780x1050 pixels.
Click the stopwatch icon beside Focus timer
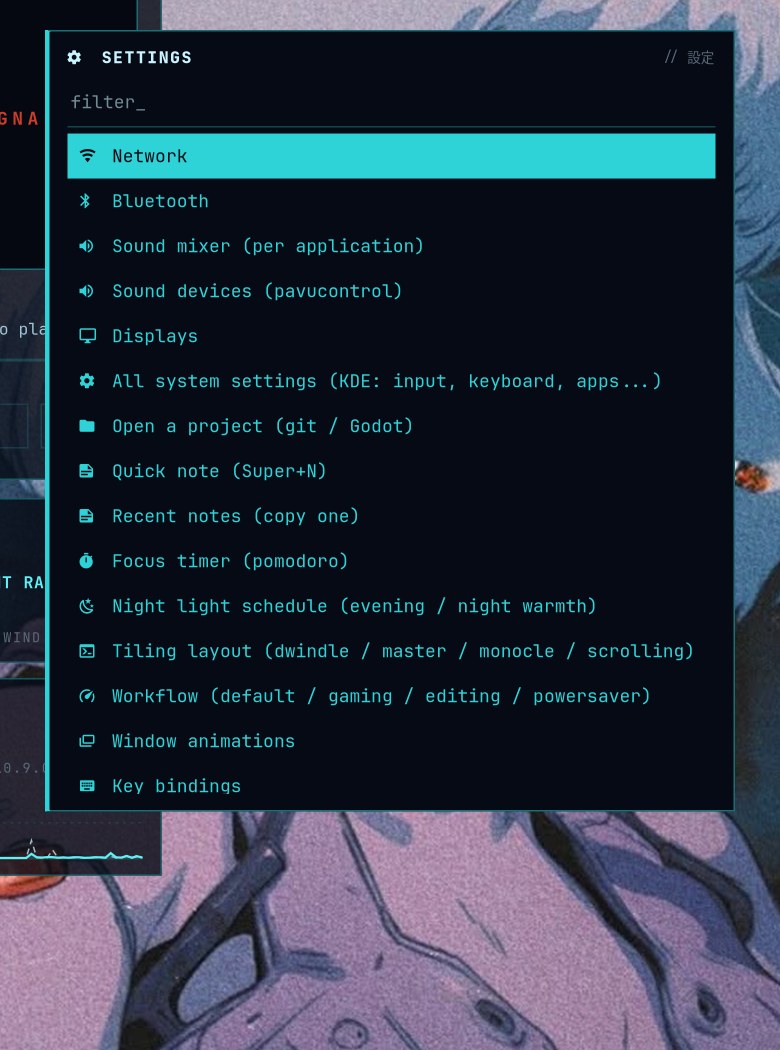[86, 560]
